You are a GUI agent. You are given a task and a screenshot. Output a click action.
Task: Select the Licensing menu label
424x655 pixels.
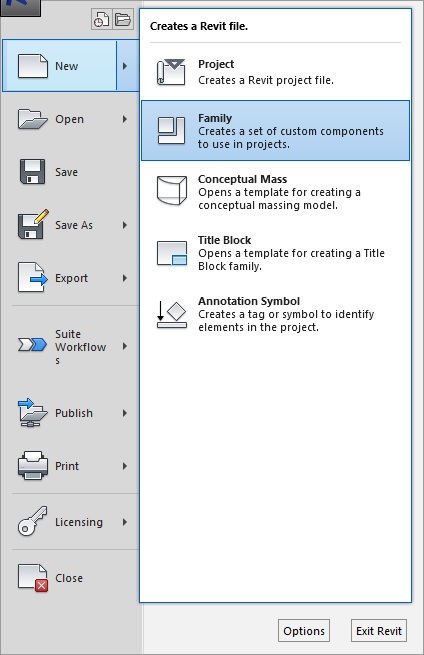tap(79, 522)
